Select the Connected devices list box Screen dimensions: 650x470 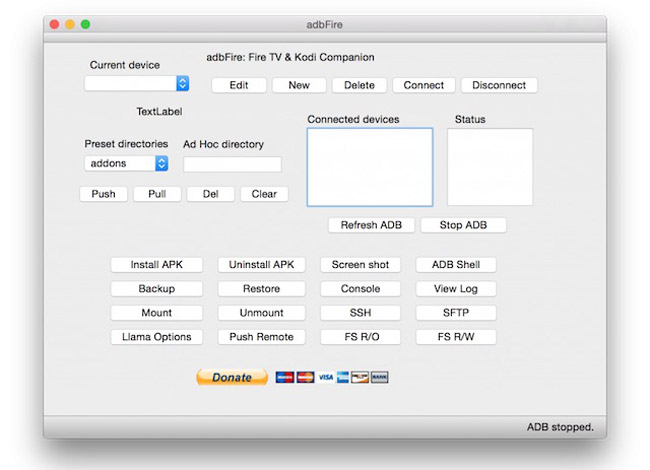[370, 167]
